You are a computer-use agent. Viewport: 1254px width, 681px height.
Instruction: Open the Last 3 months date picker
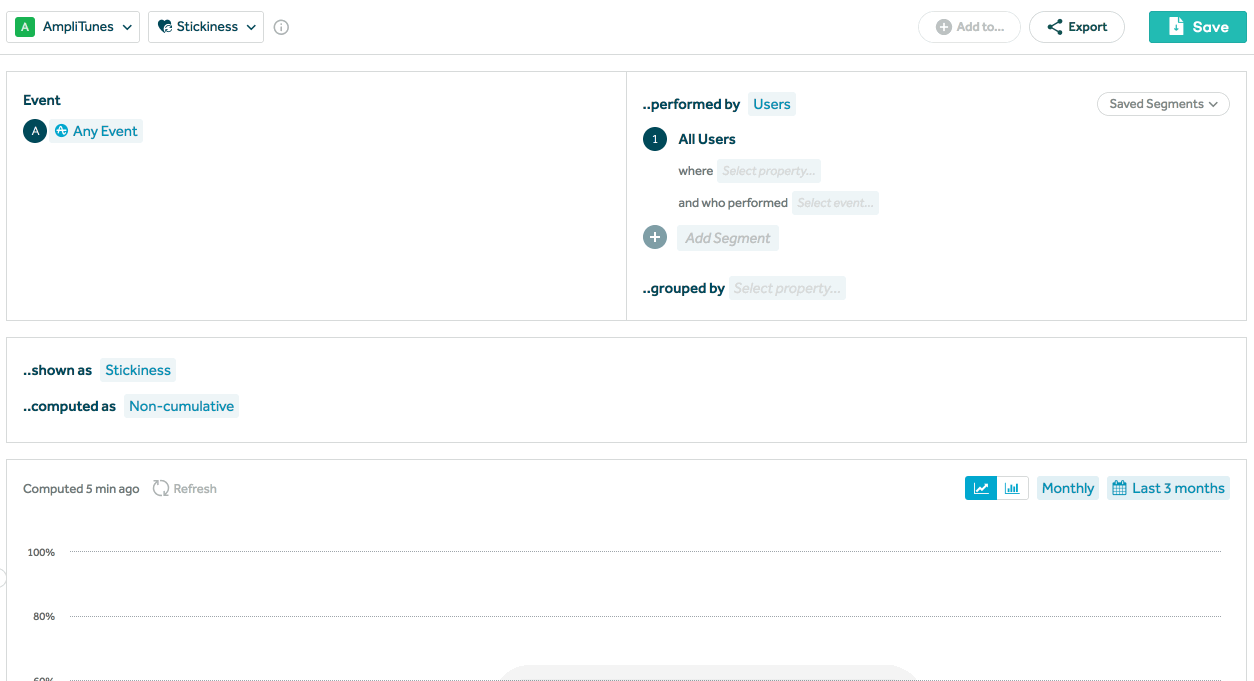click(1168, 488)
